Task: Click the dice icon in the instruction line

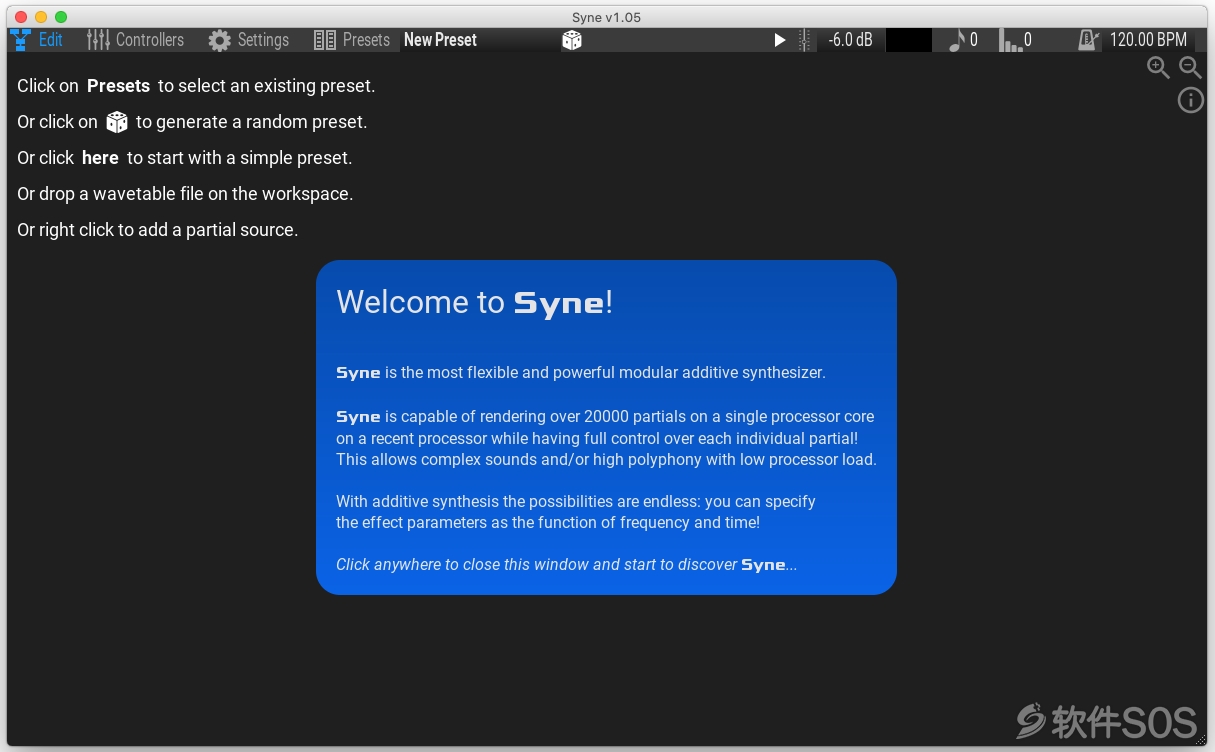Action: point(117,122)
